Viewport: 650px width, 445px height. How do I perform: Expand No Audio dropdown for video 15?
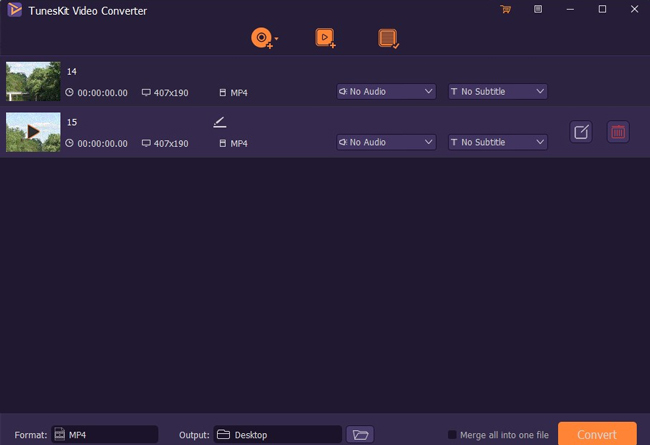(x=386, y=142)
